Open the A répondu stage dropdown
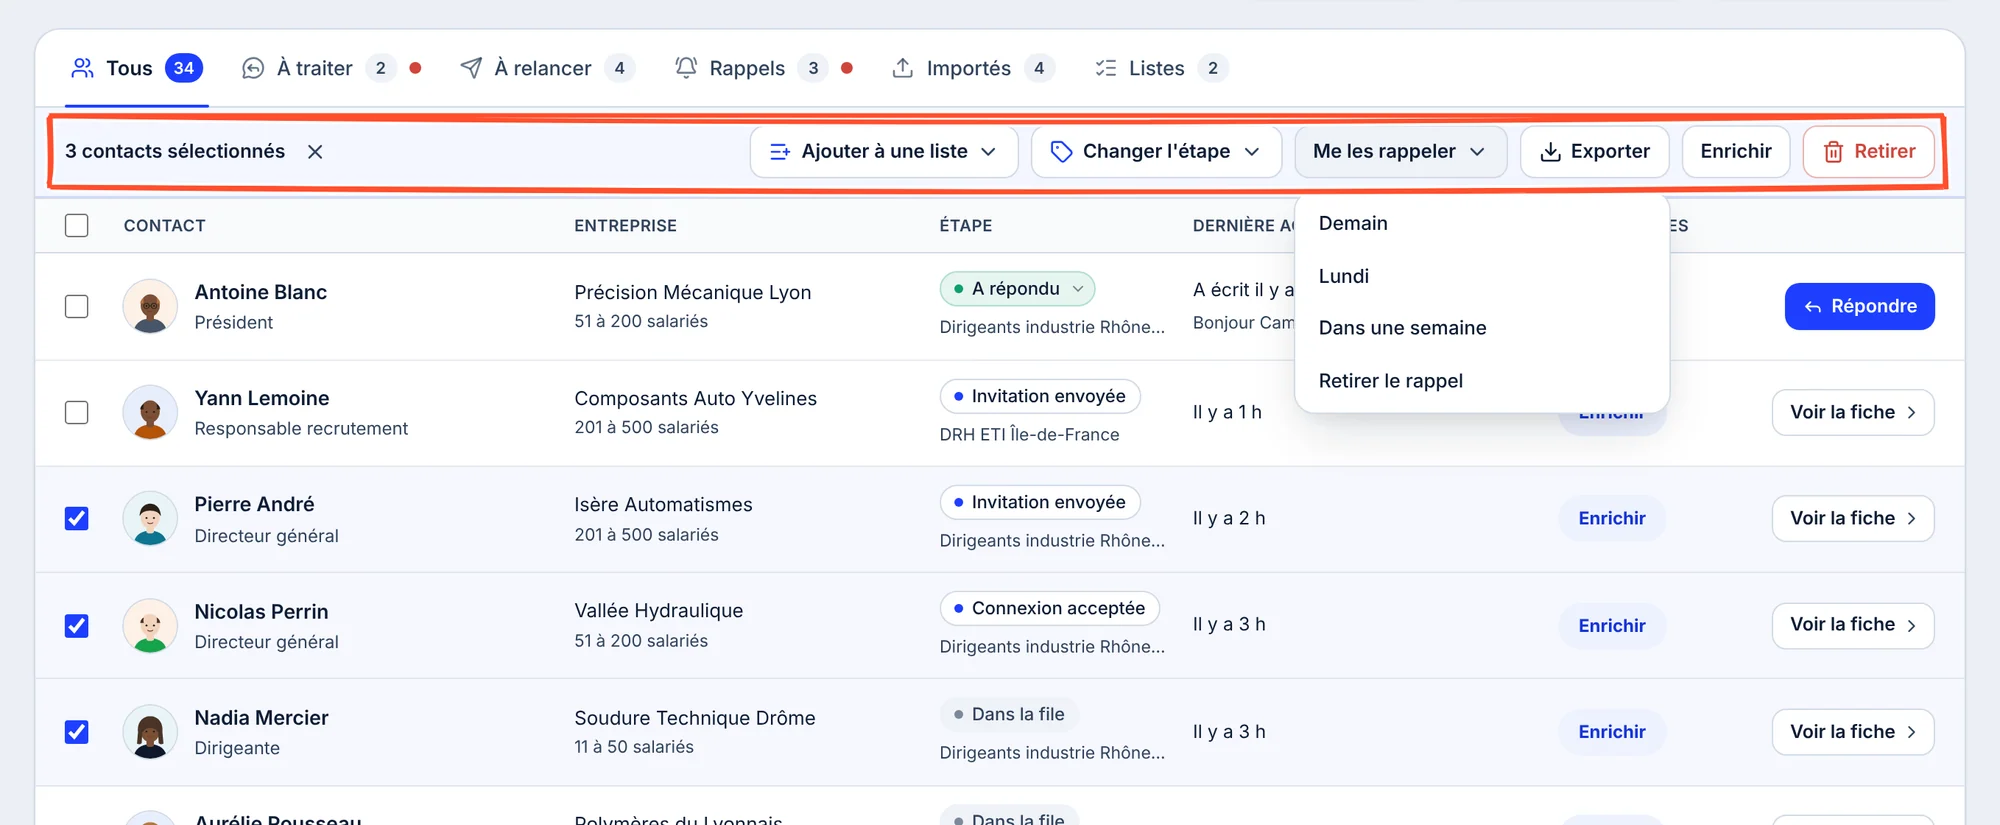The image size is (2000, 825). pyautogui.click(x=1017, y=289)
